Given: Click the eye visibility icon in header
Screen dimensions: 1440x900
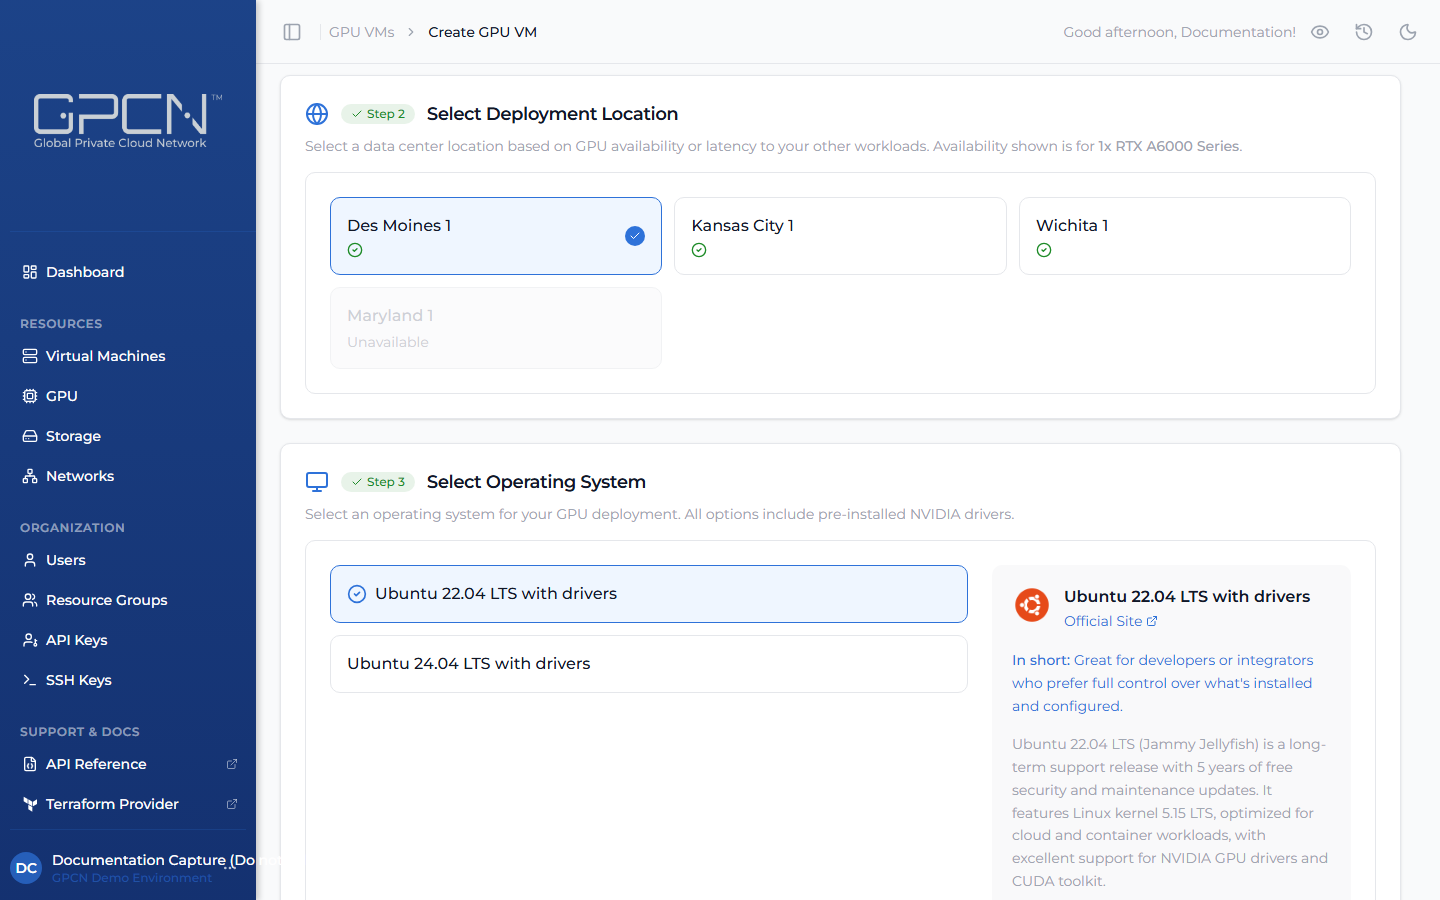Looking at the screenshot, I should (1320, 32).
